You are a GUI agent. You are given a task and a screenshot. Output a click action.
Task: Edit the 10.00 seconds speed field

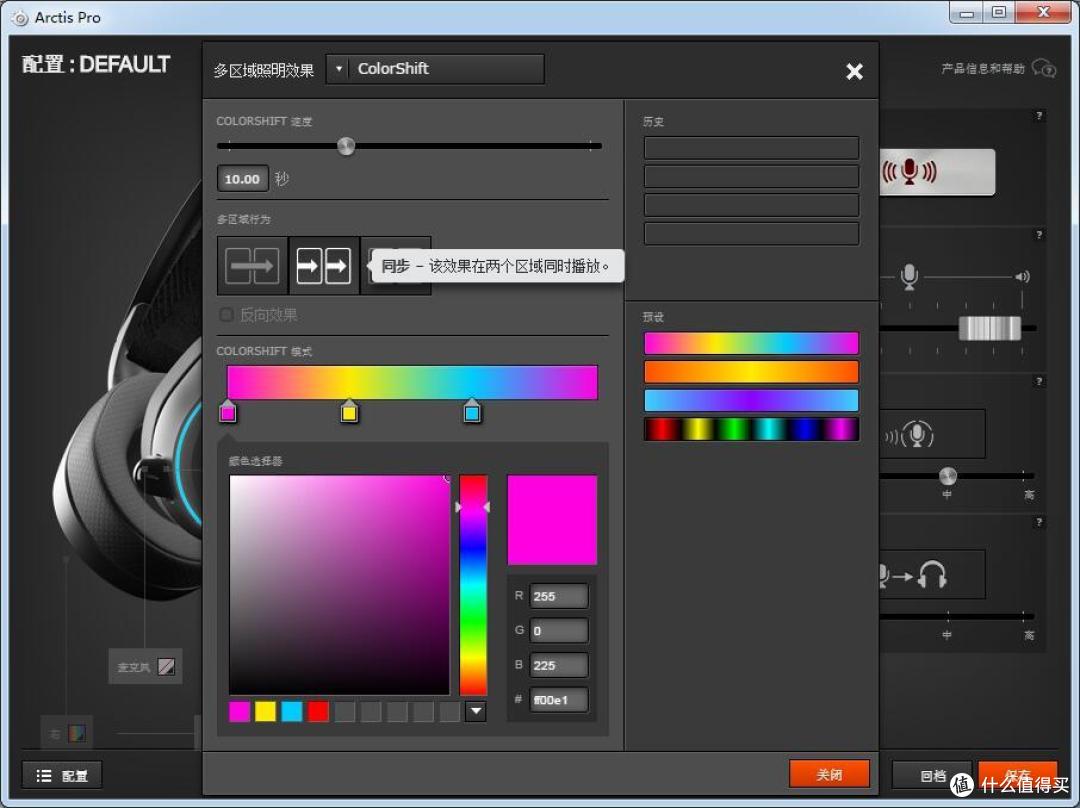242,179
